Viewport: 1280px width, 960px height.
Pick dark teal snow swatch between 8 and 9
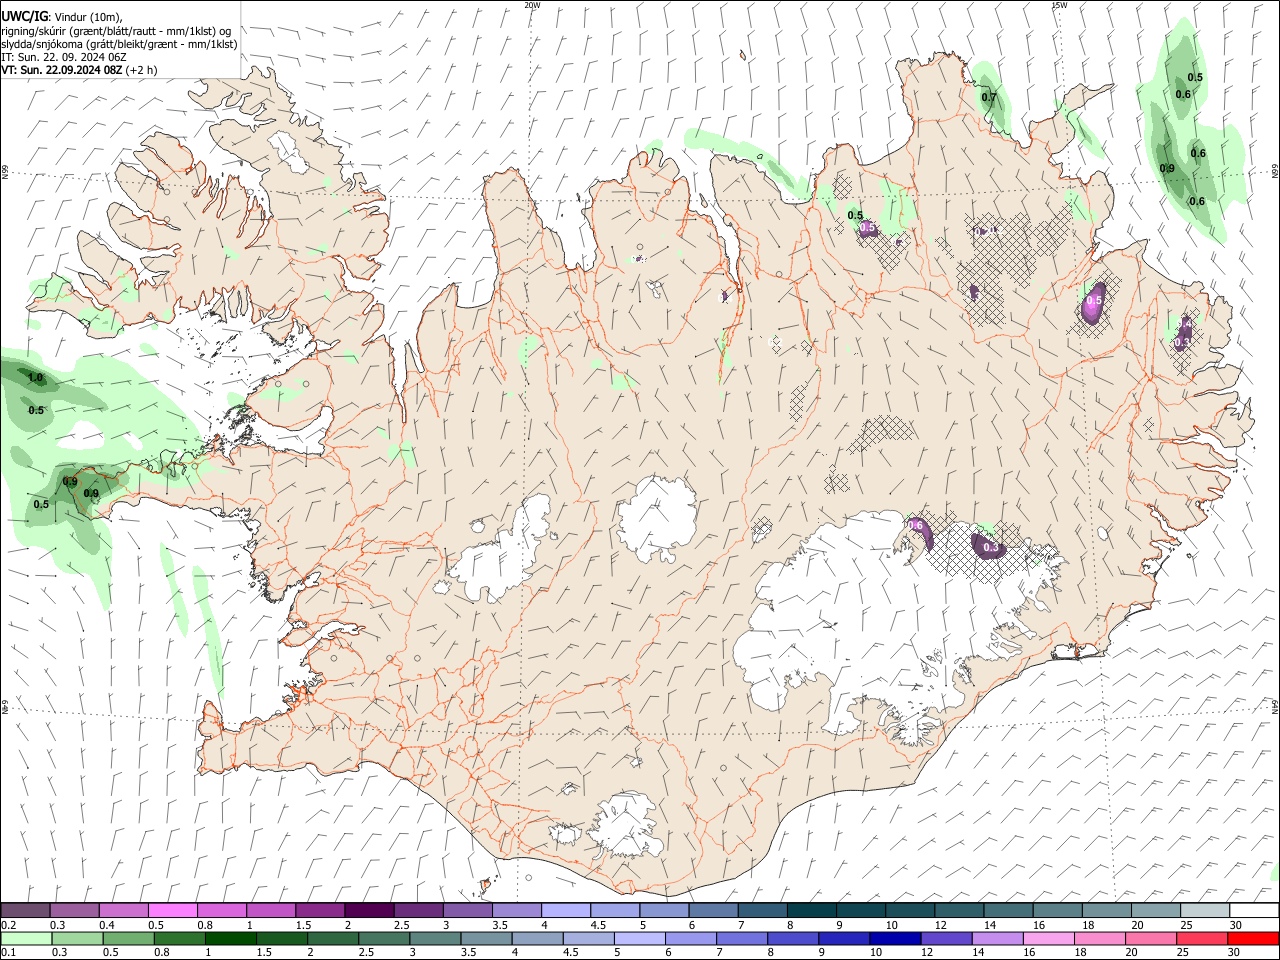(x=812, y=911)
